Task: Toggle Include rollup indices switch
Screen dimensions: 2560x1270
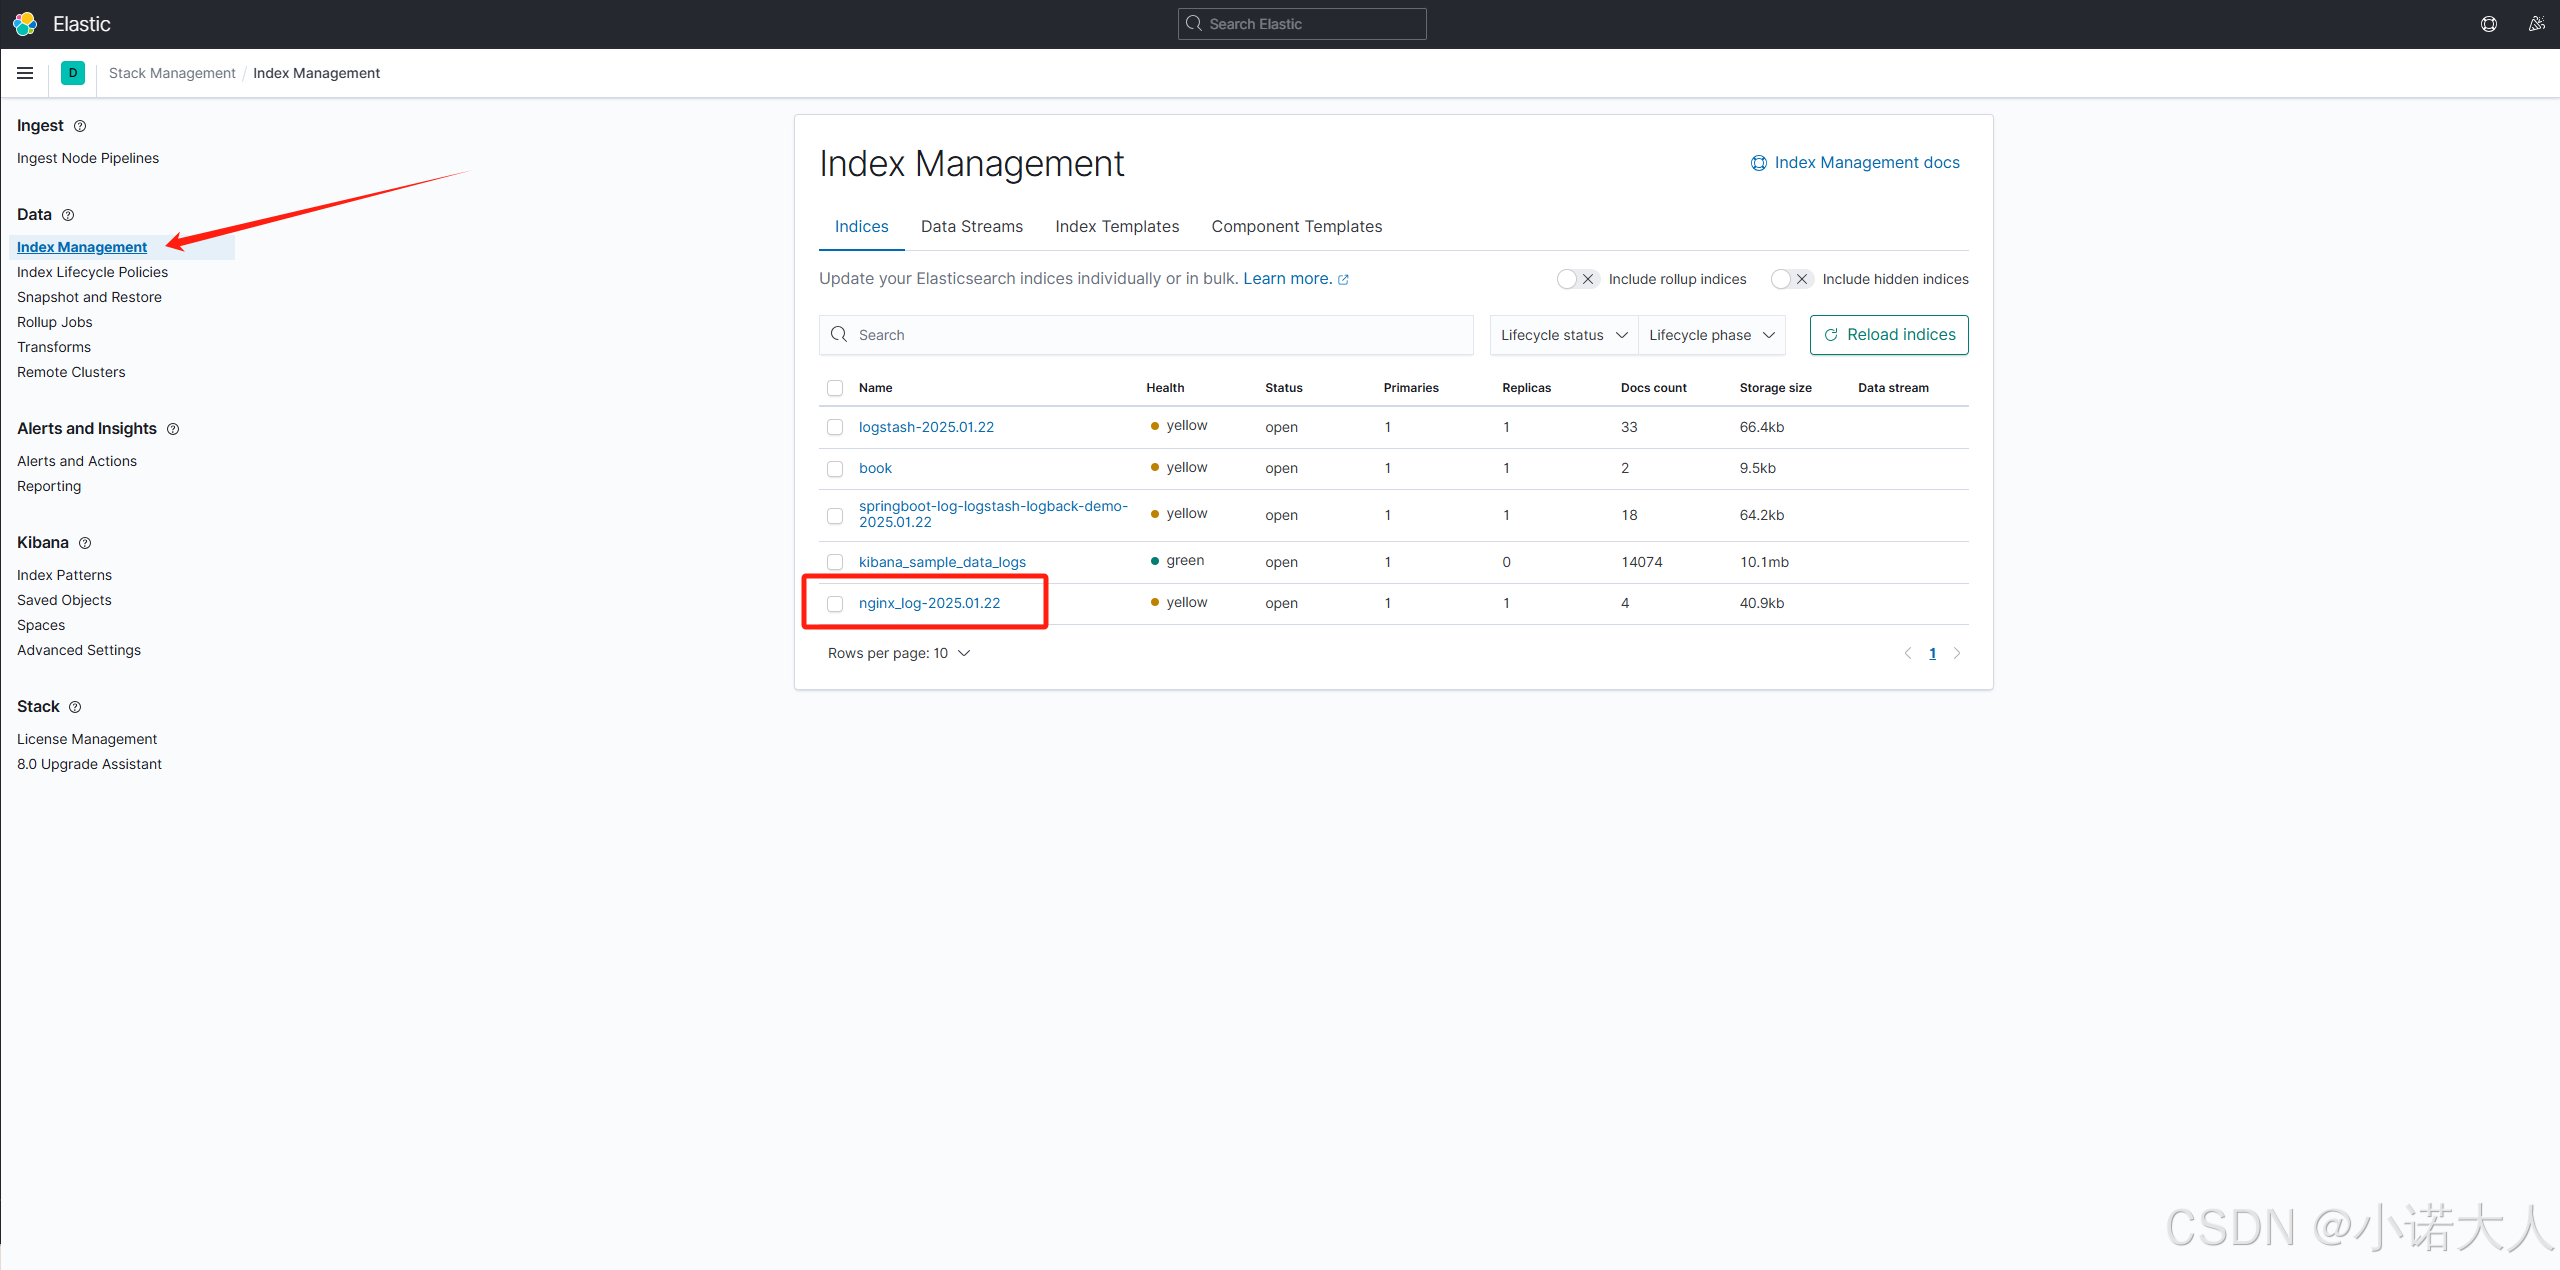Action: pyautogui.click(x=1577, y=279)
